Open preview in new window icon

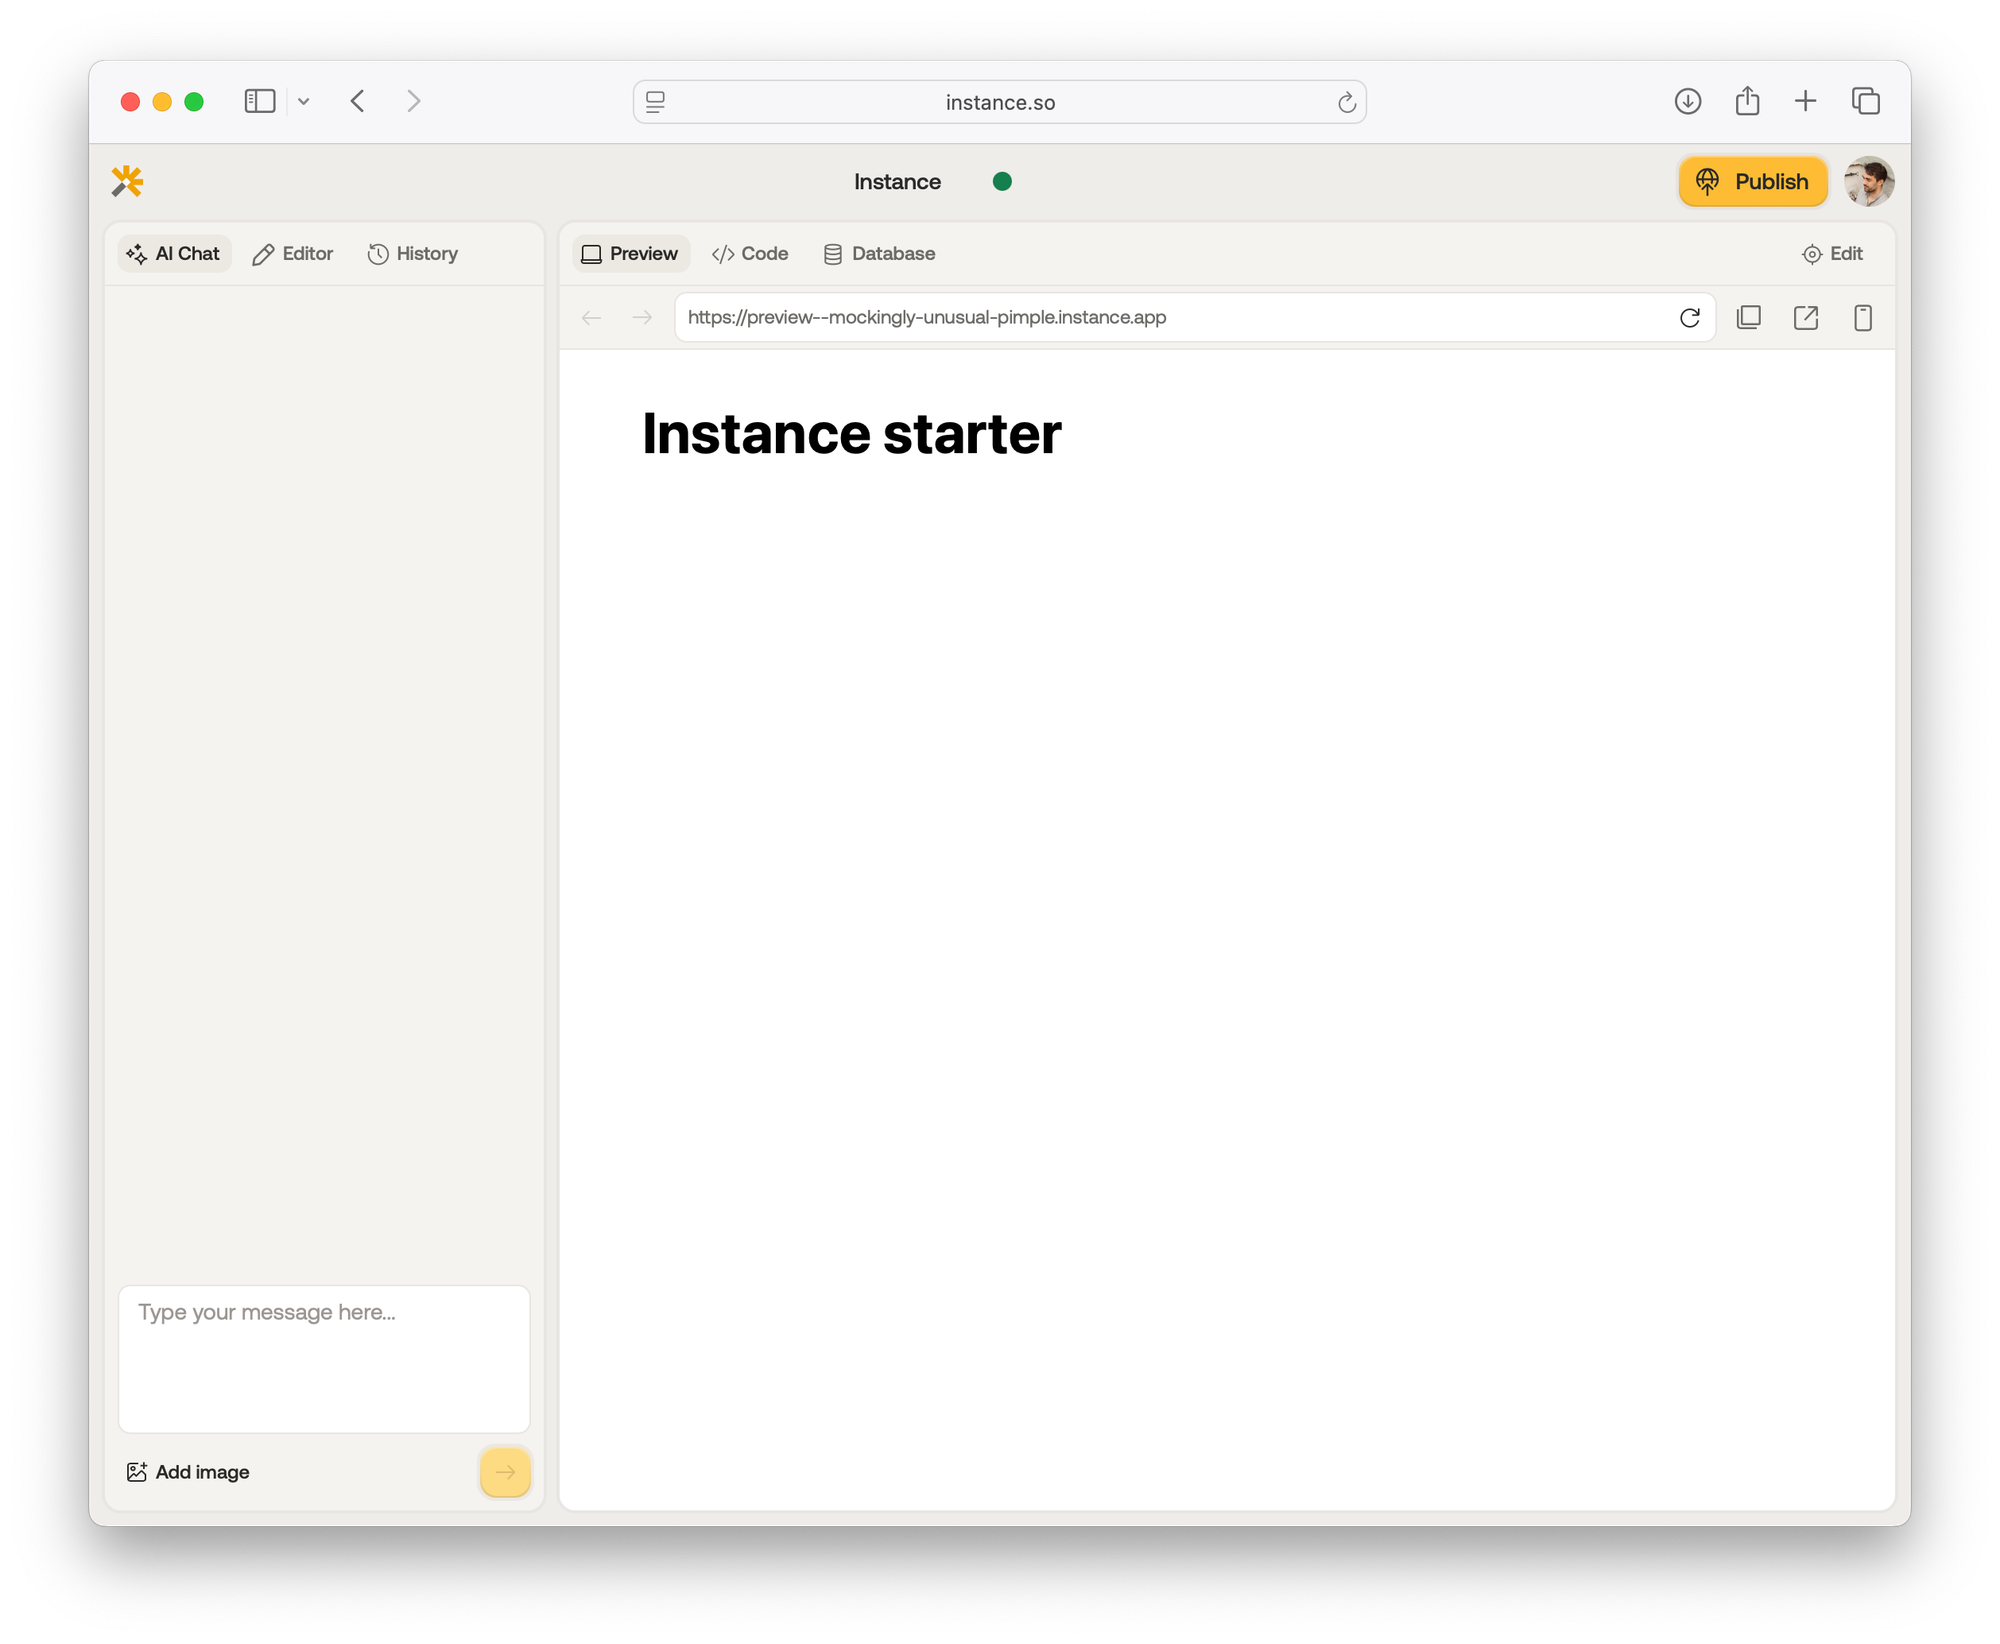(1805, 318)
